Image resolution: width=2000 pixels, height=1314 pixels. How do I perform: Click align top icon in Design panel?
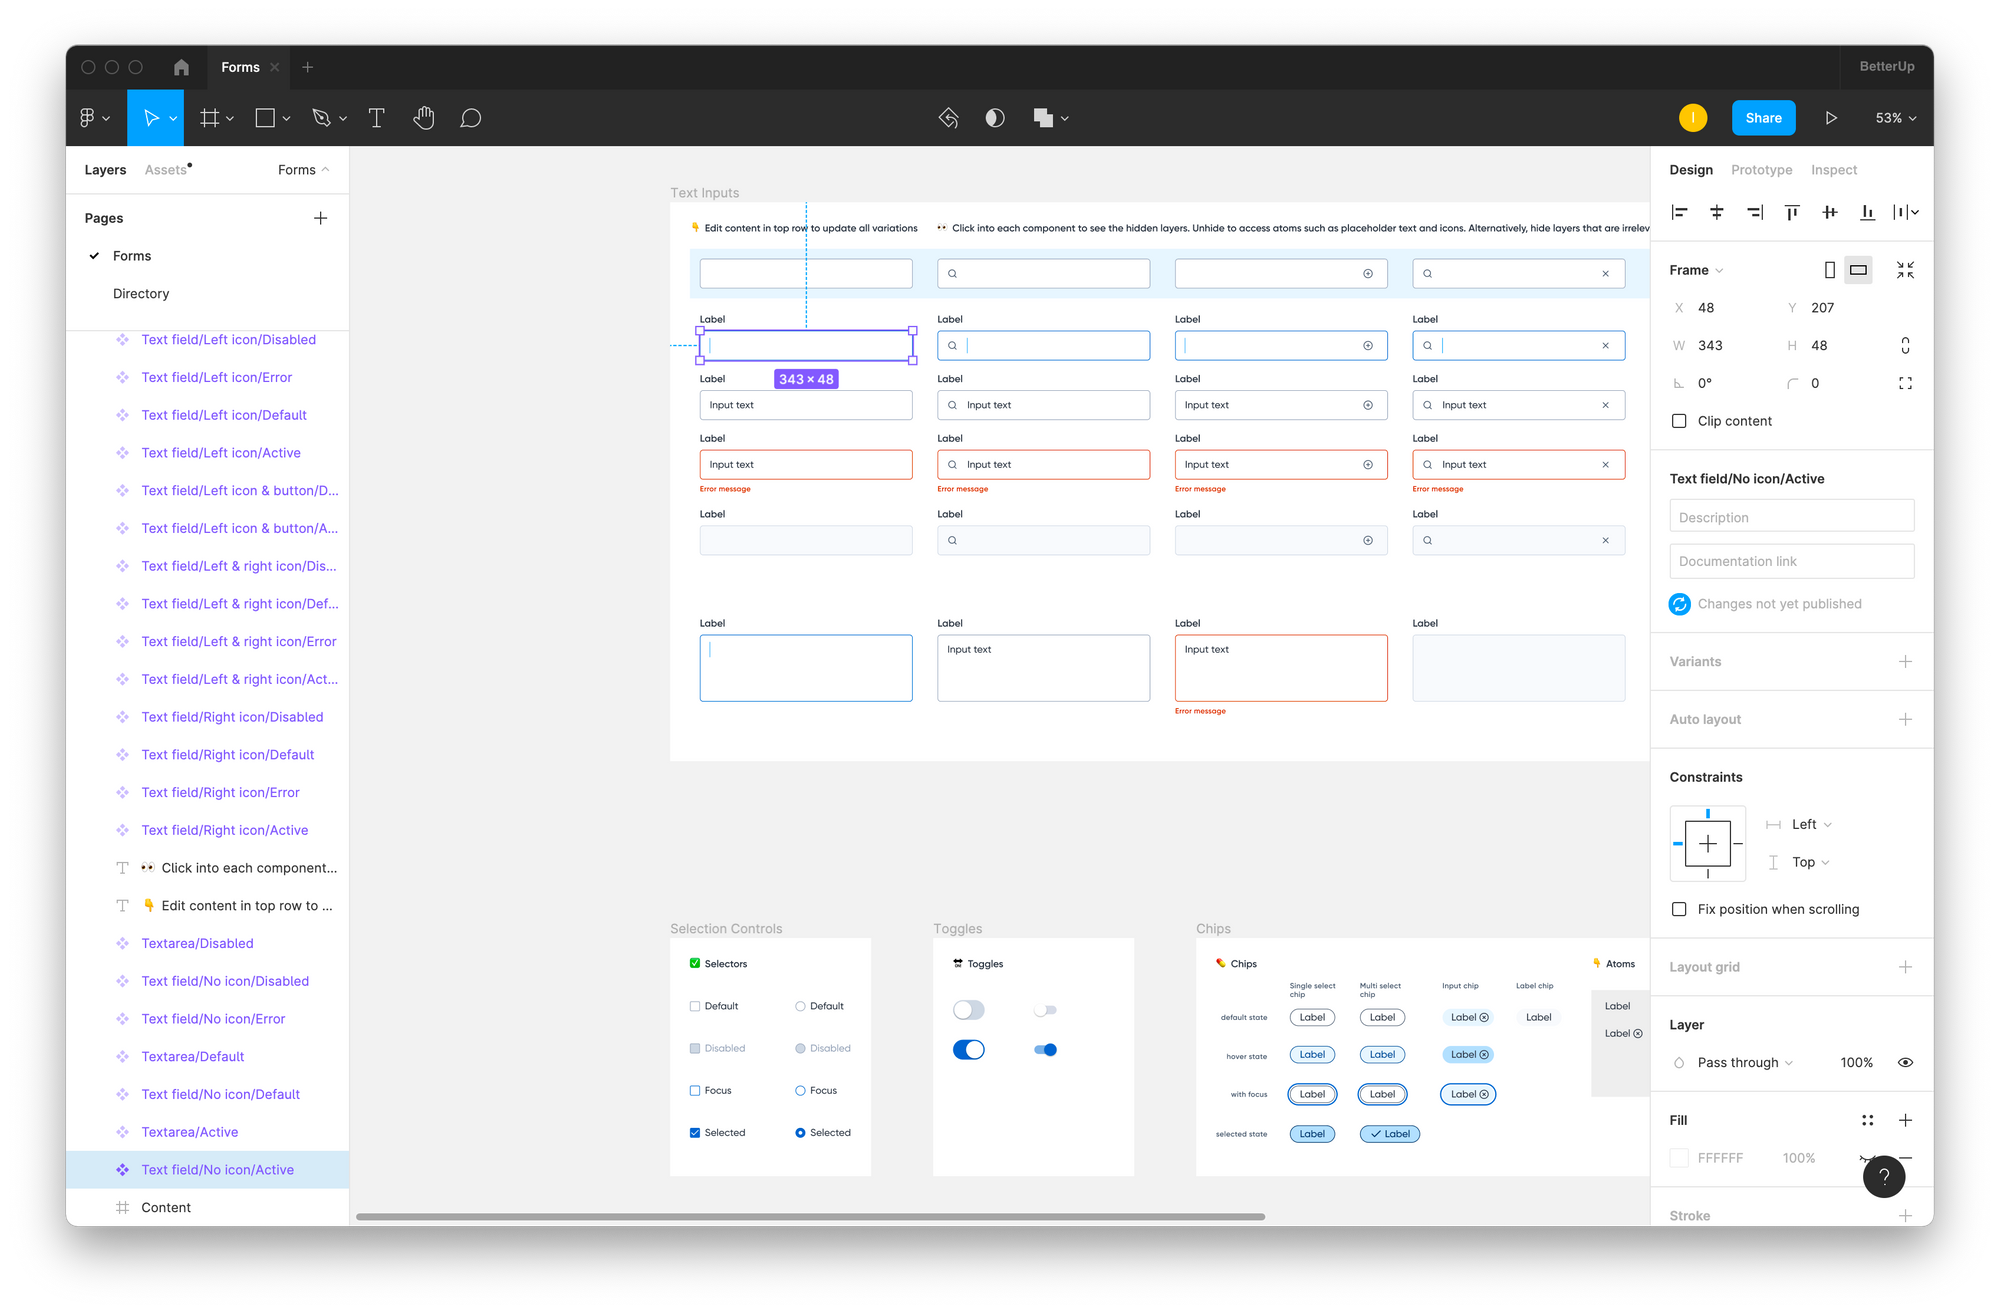[1792, 212]
